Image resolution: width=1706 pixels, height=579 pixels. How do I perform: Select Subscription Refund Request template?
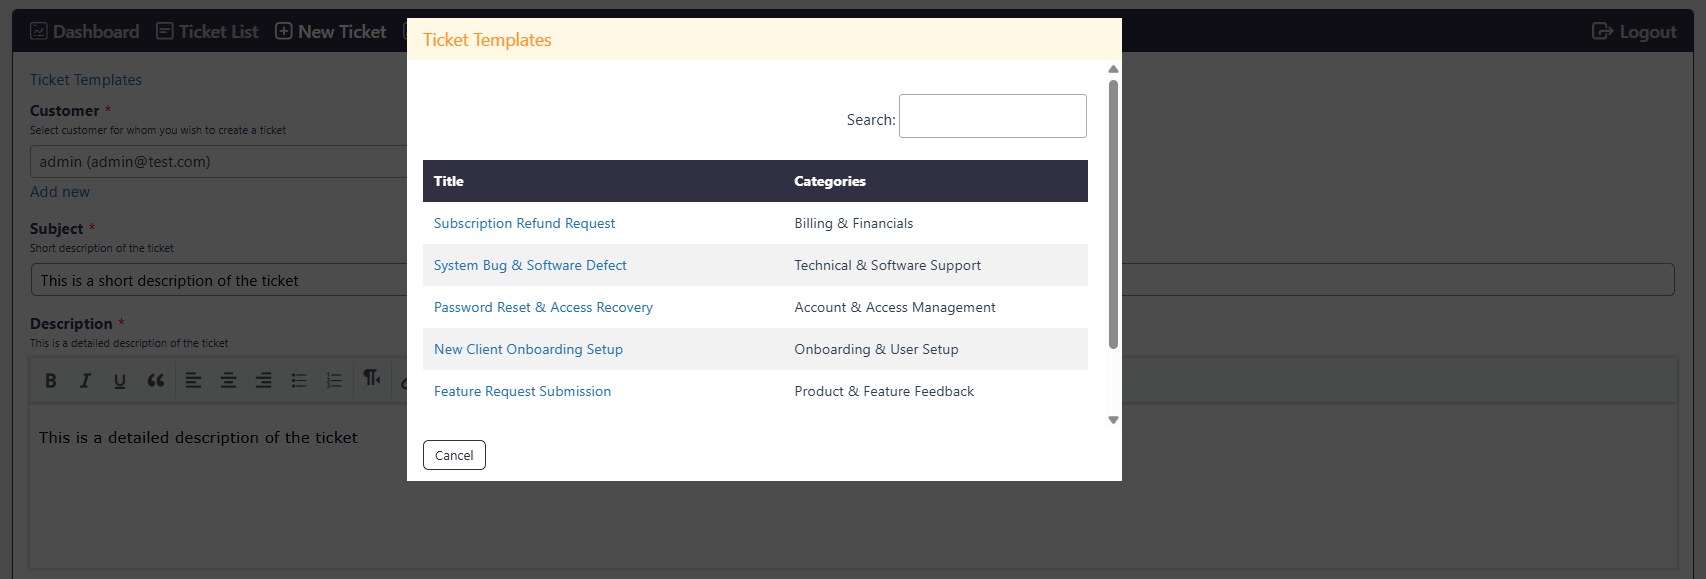click(x=524, y=223)
